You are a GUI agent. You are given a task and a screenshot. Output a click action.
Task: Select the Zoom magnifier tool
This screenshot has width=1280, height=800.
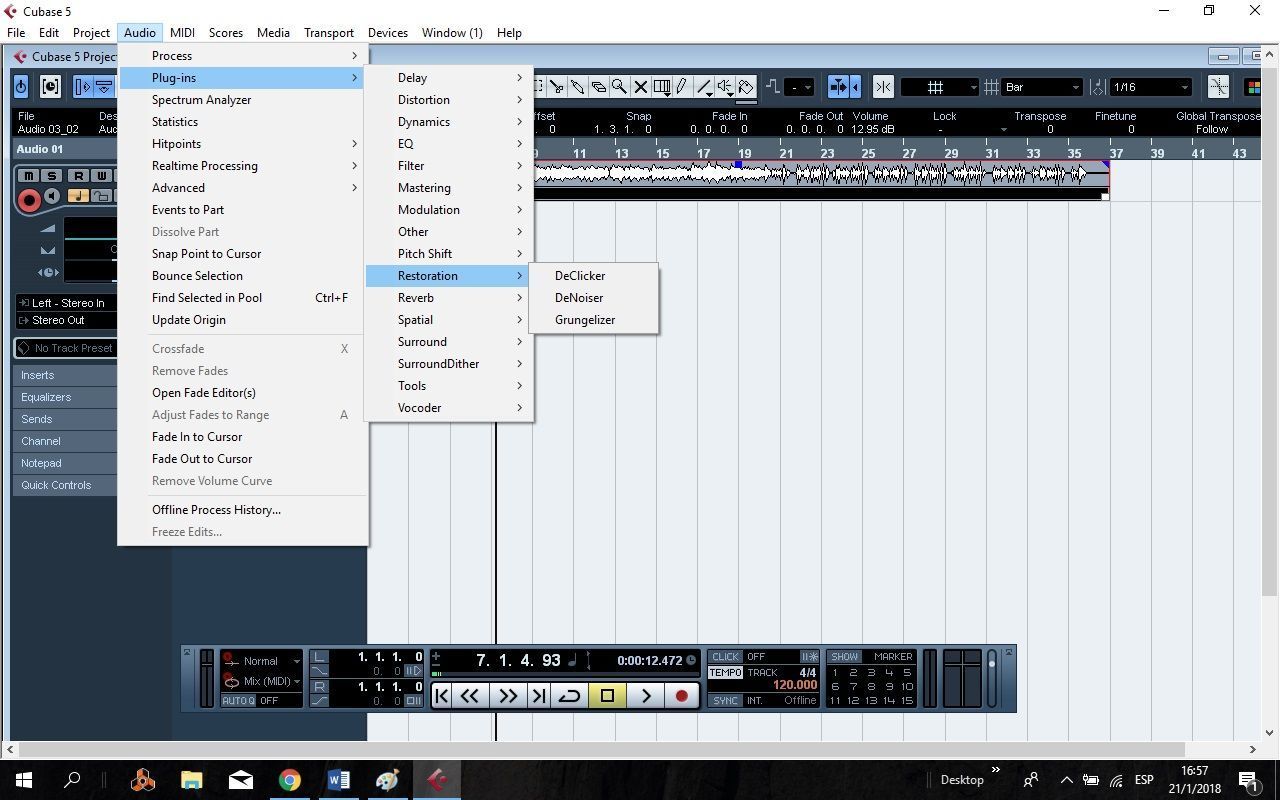pyautogui.click(x=619, y=87)
